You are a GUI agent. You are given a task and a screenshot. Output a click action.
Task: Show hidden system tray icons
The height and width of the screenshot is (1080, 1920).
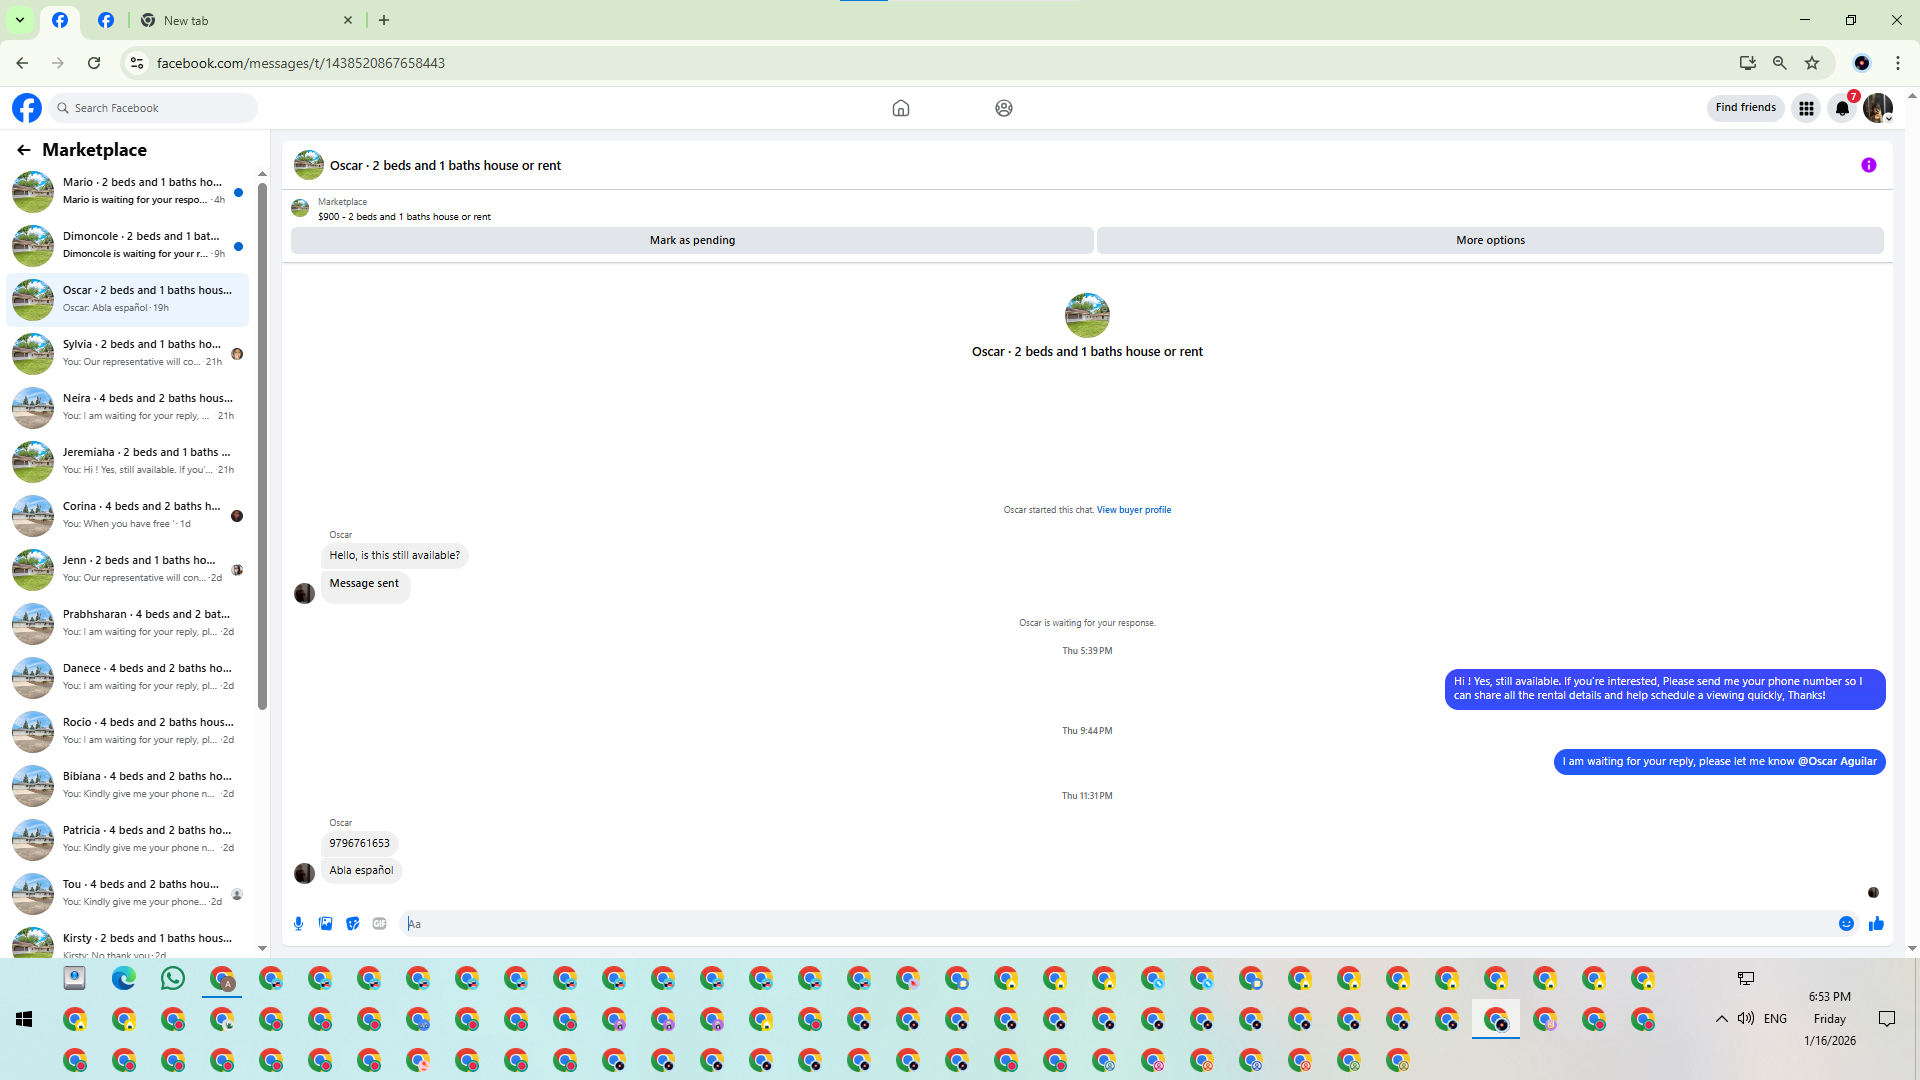[x=1721, y=1019]
